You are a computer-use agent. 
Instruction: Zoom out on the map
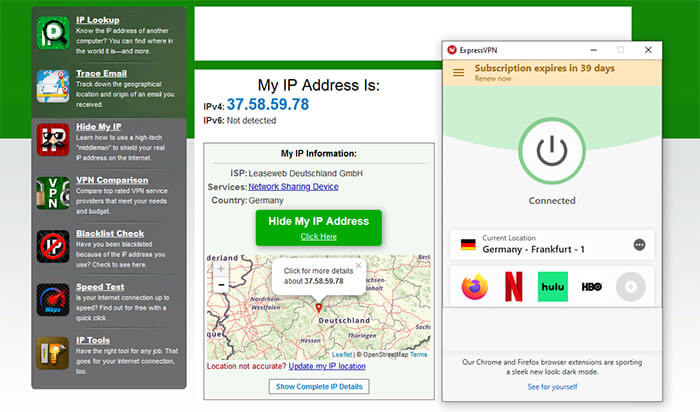click(221, 284)
